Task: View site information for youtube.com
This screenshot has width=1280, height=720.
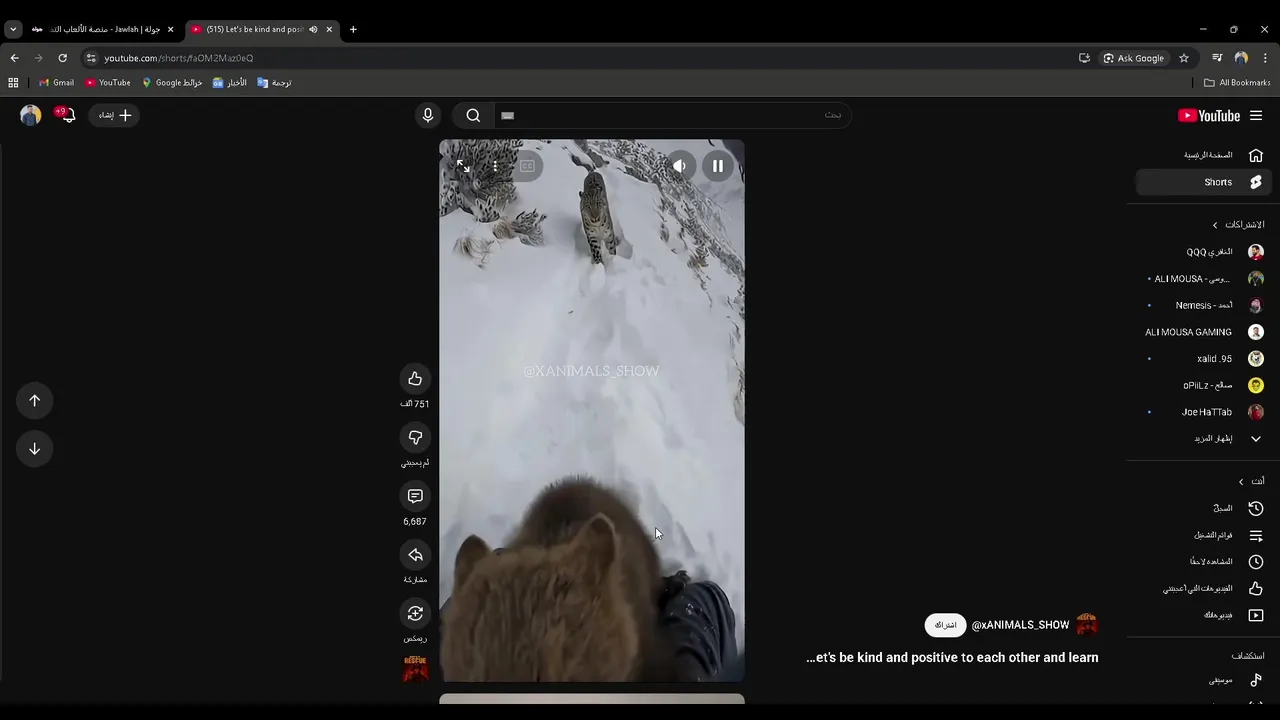Action: (91, 58)
